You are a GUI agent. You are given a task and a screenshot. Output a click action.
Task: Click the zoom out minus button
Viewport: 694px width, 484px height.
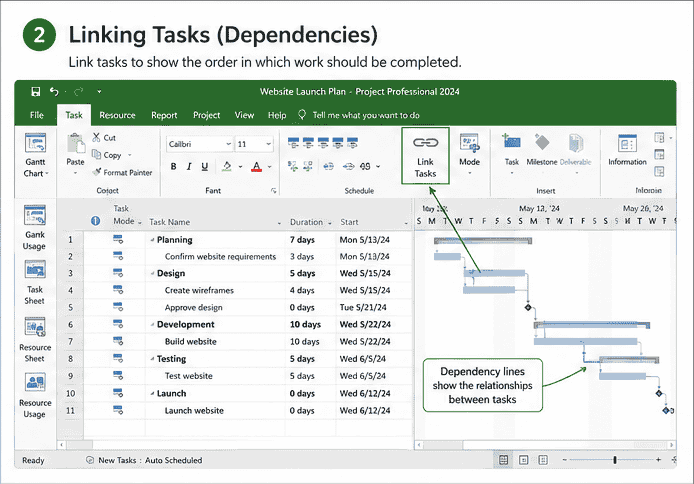(x=564, y=460)
